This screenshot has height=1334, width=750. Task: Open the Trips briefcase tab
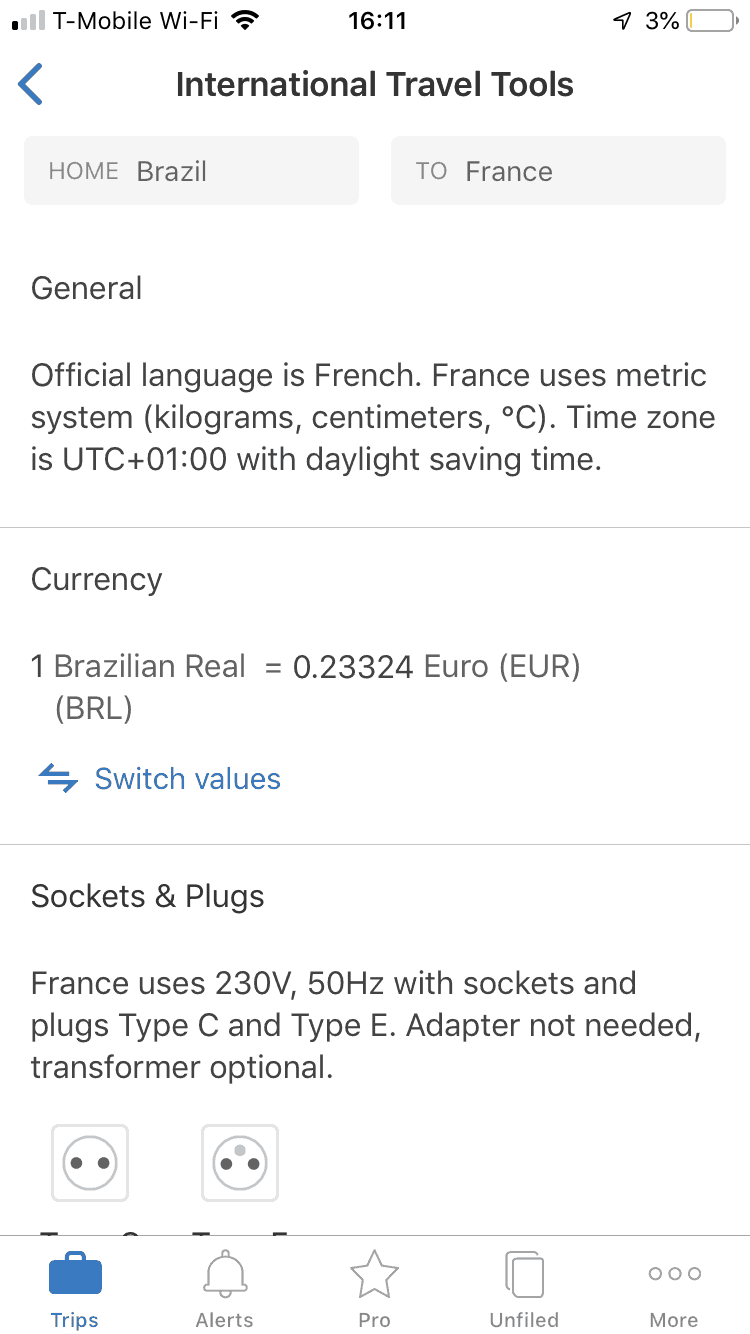pos(75,1275)
